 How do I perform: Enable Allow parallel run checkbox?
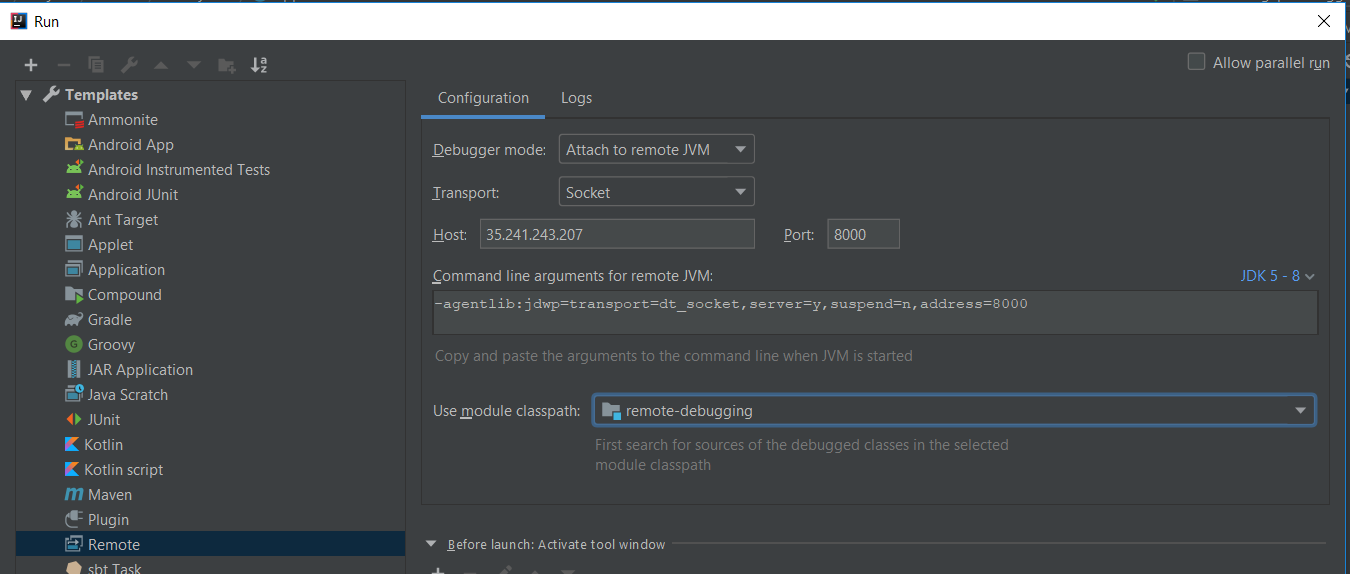tap(1196, 62)
